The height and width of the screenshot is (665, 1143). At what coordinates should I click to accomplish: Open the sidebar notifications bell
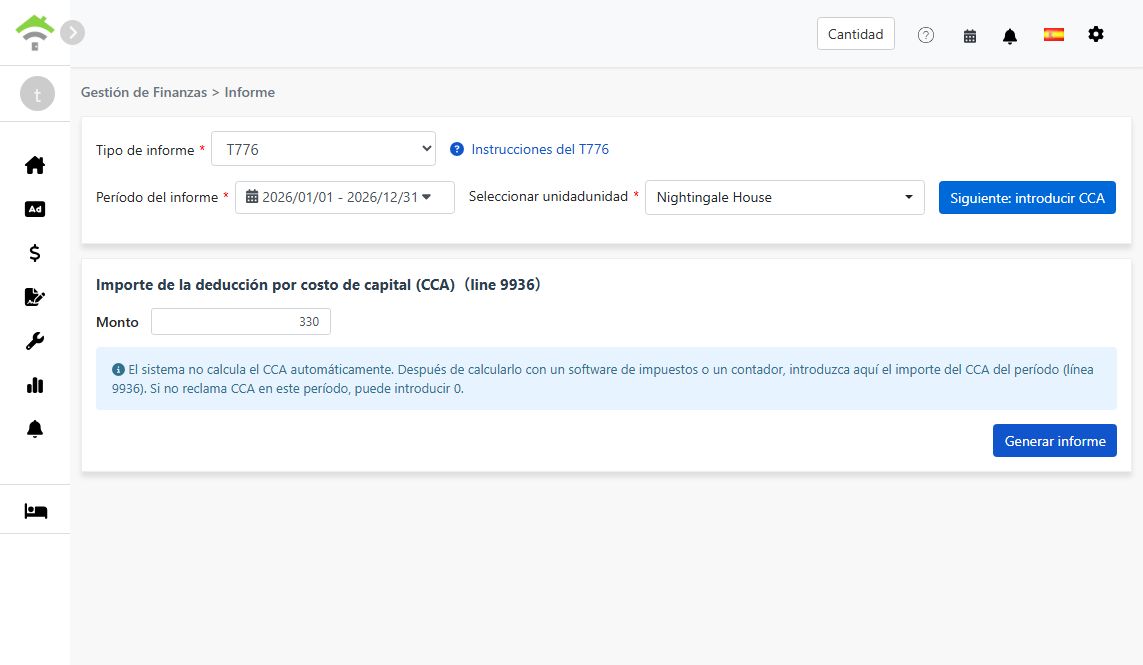tap(35, 429)
